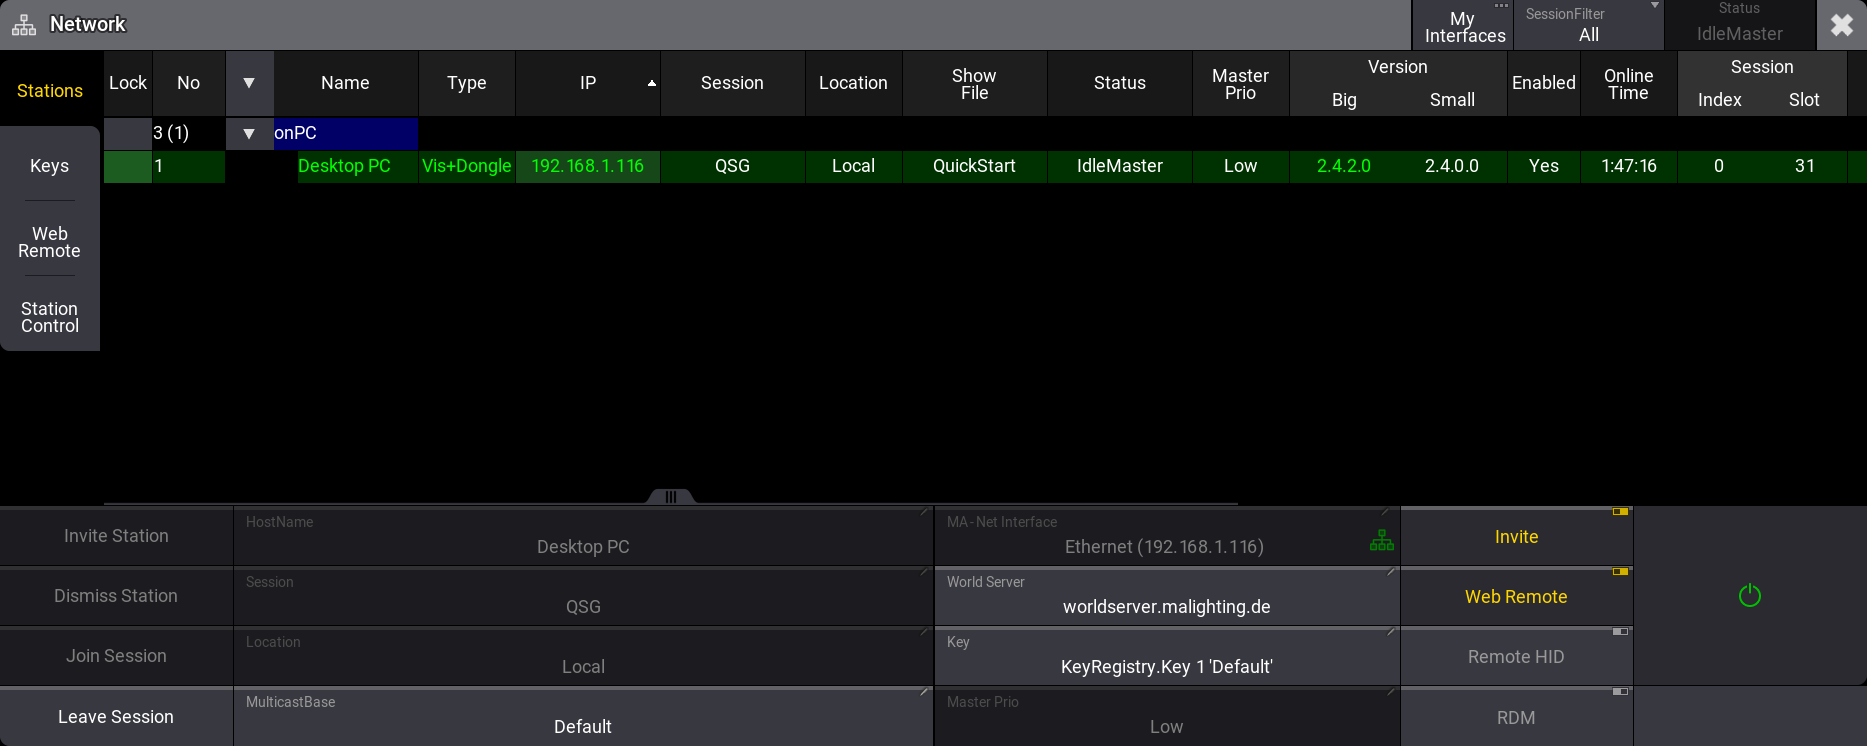The width and height of the screenshot is (1867, 746).
Task: Open the Key registry selector
Action: point(1167,657)
